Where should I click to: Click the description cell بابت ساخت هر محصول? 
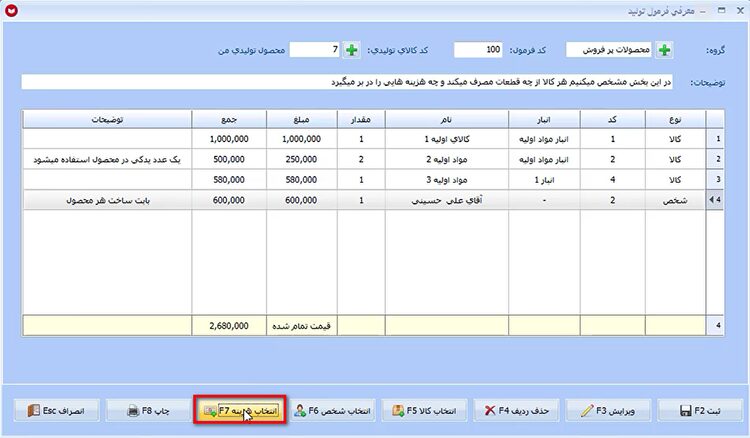(x=107, y=200)
